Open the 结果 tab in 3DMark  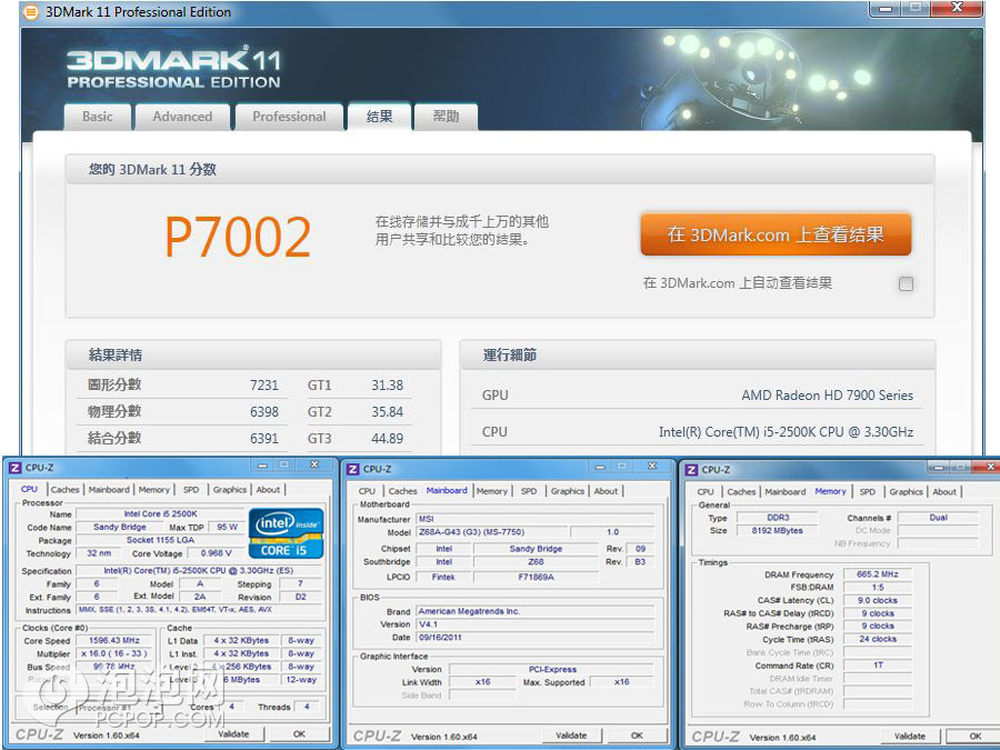coord(379,116)
